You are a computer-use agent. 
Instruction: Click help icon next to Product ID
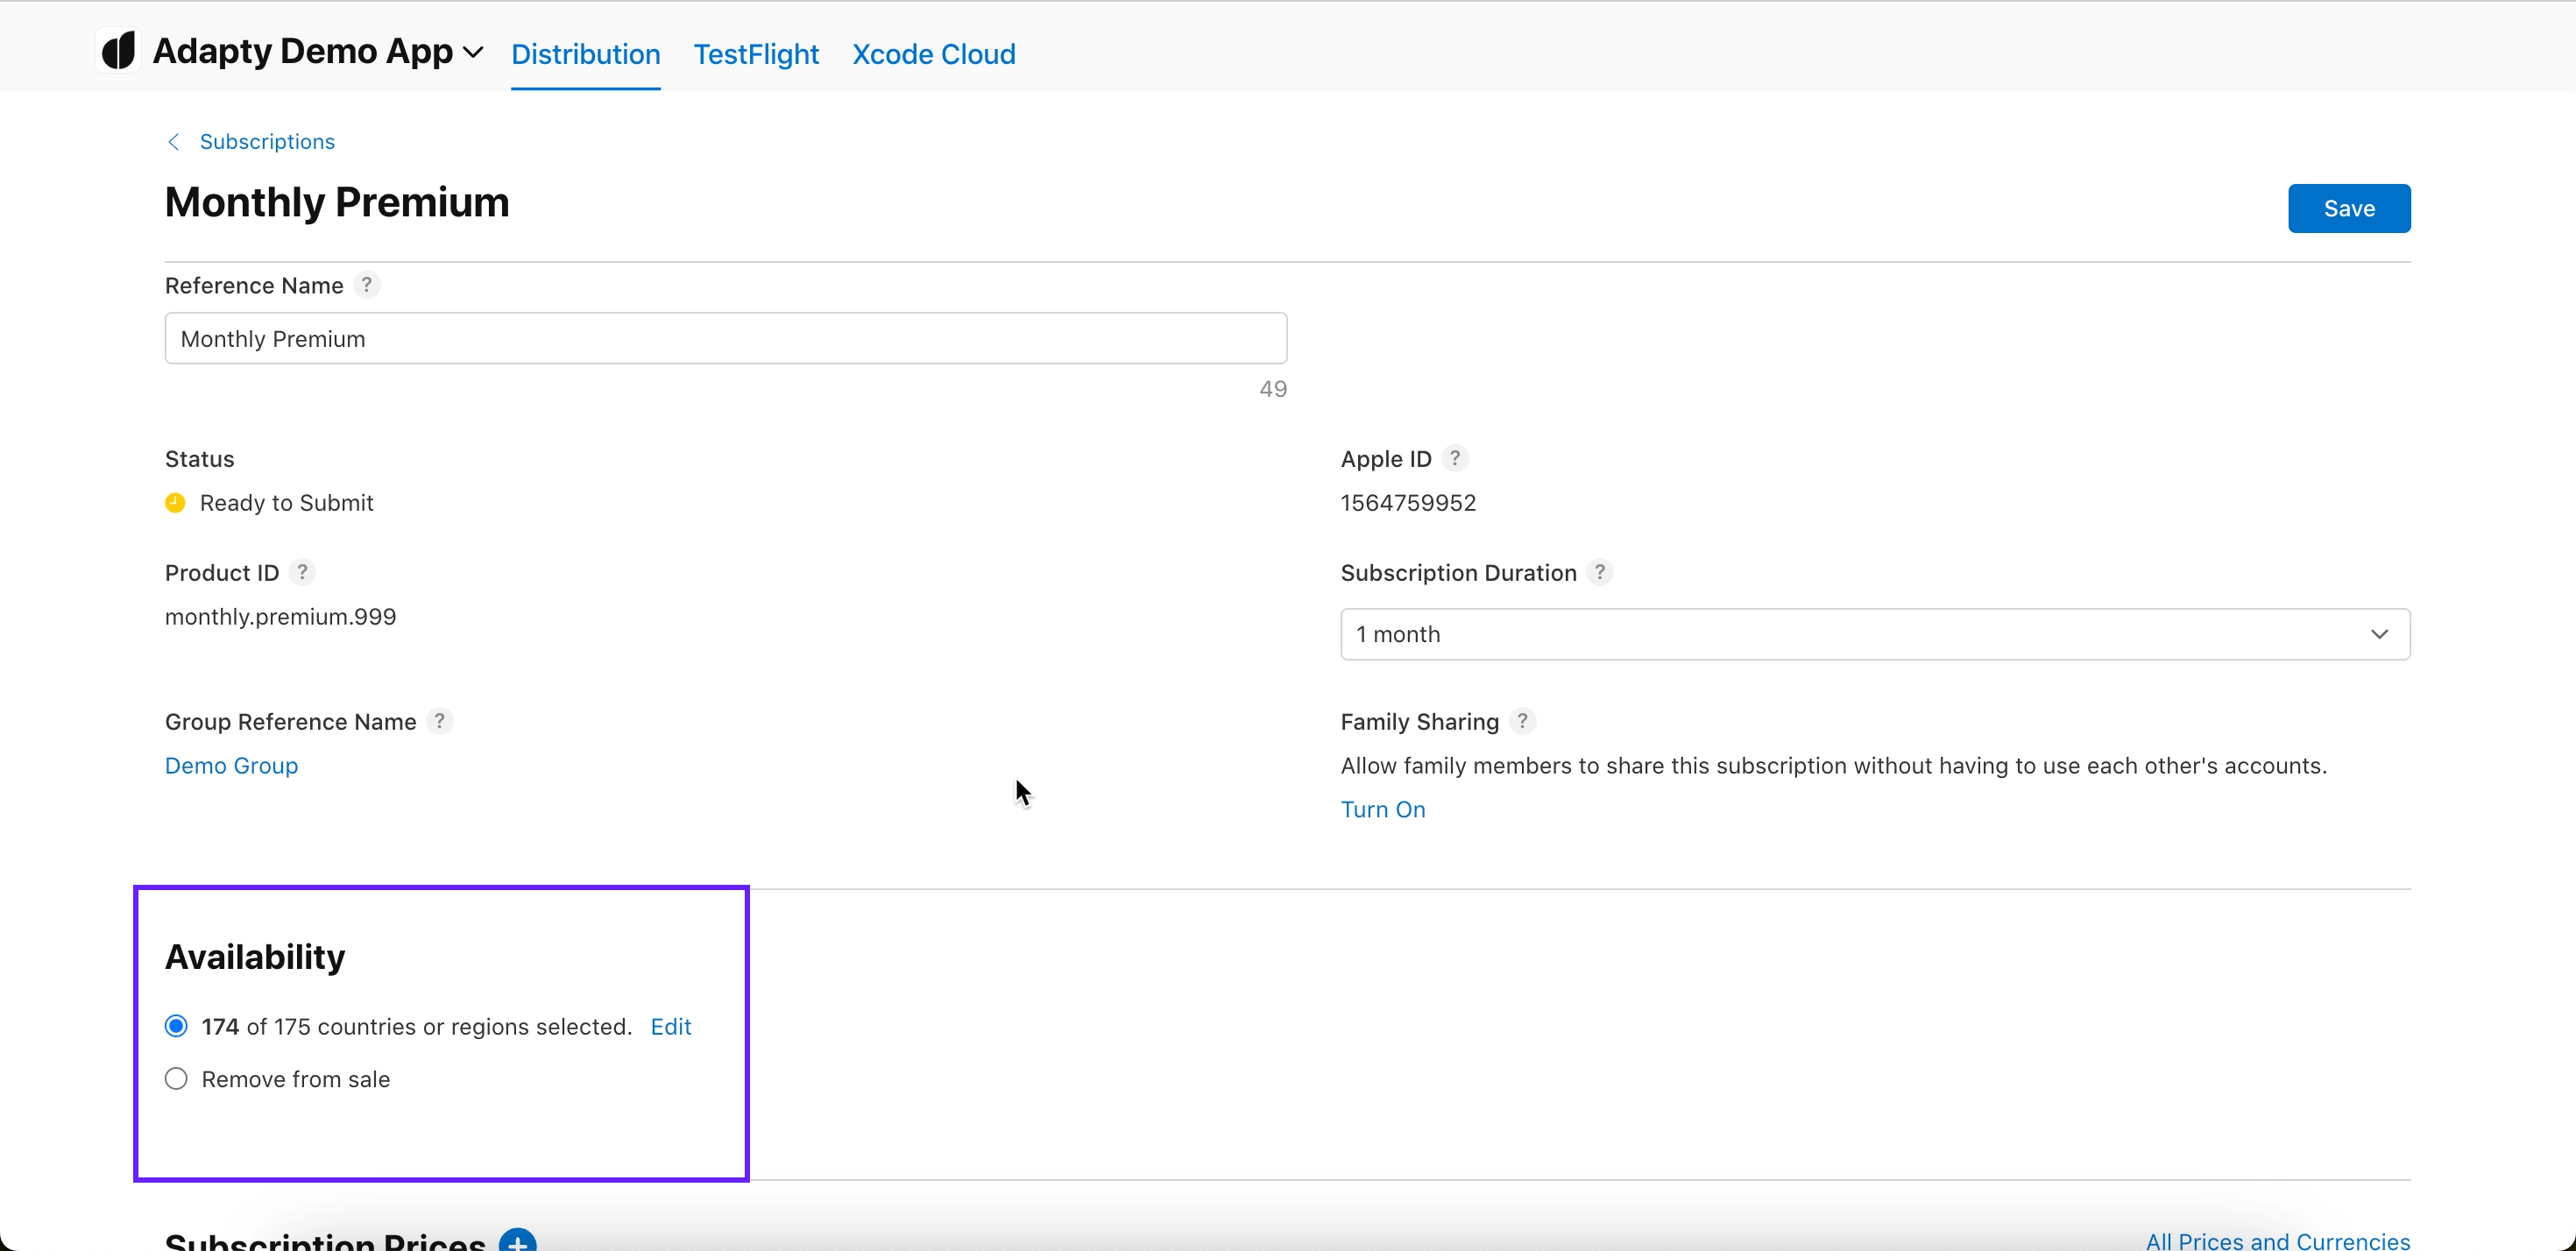(x=302, y=572)
